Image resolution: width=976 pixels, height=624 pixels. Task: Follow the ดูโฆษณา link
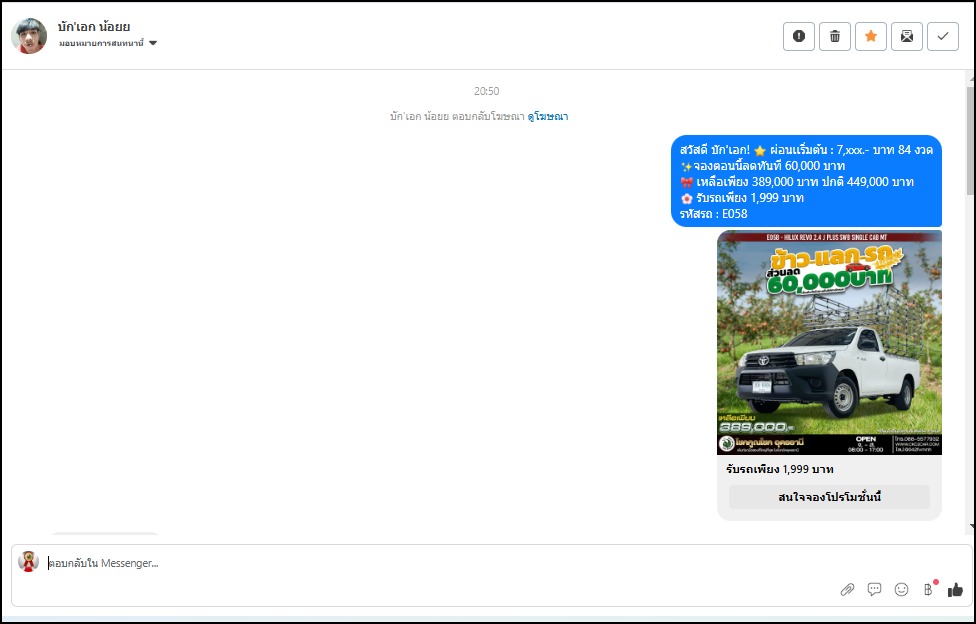548,116
